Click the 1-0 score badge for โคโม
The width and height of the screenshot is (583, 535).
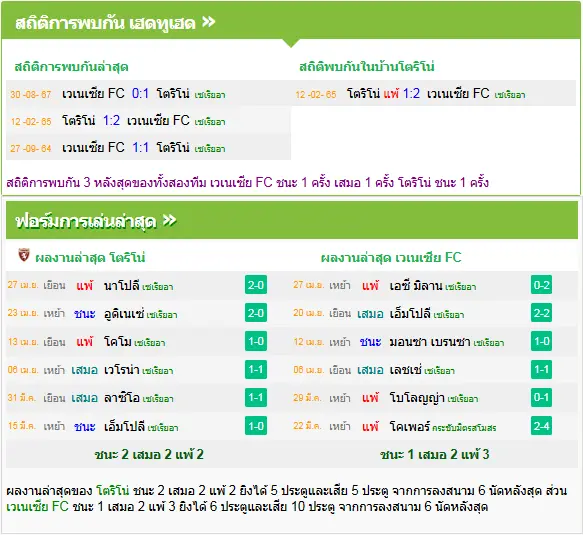point(256,341)
